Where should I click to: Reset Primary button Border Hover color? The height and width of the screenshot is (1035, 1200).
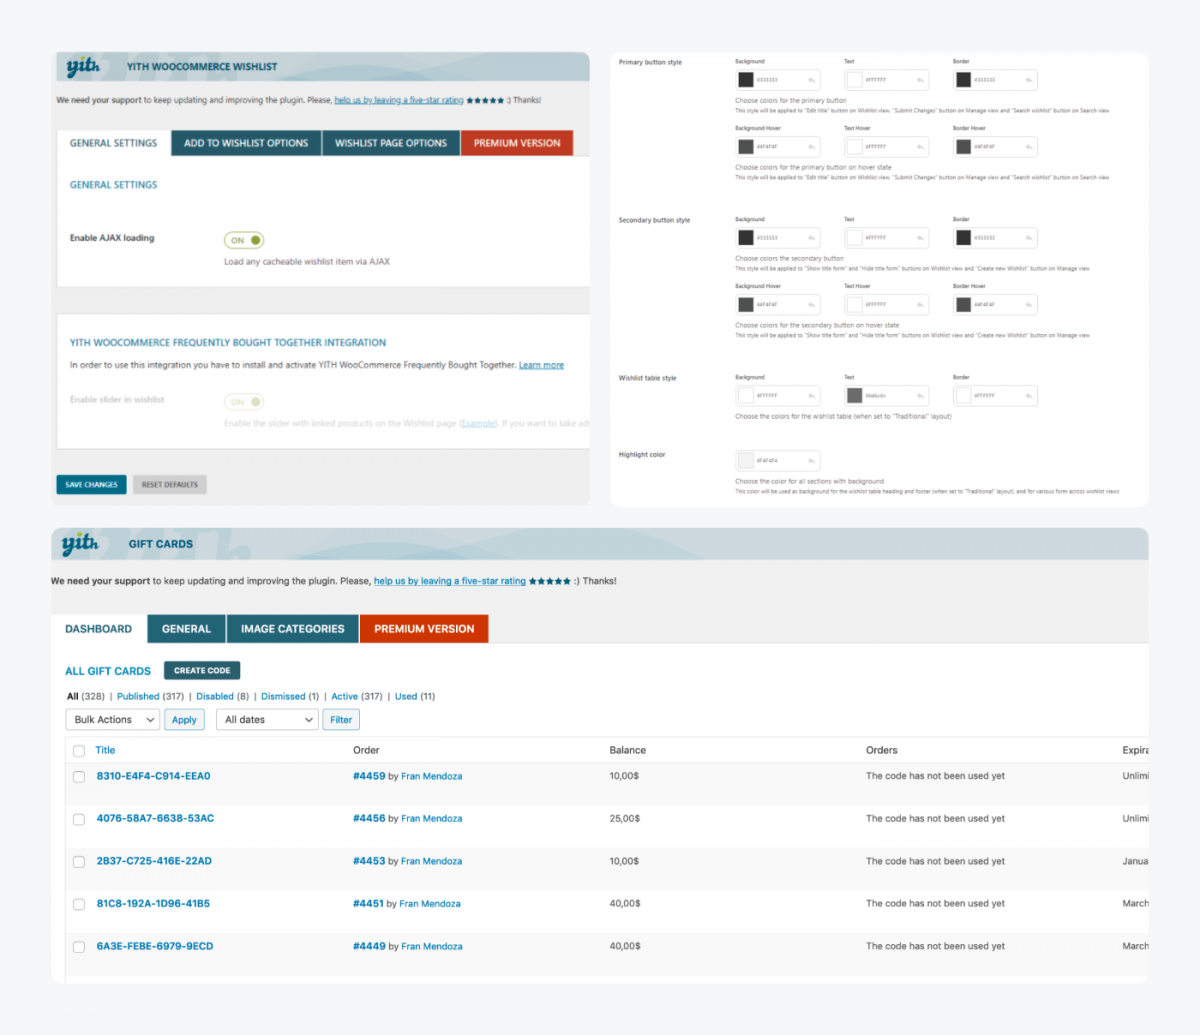tap(1030, 147)
